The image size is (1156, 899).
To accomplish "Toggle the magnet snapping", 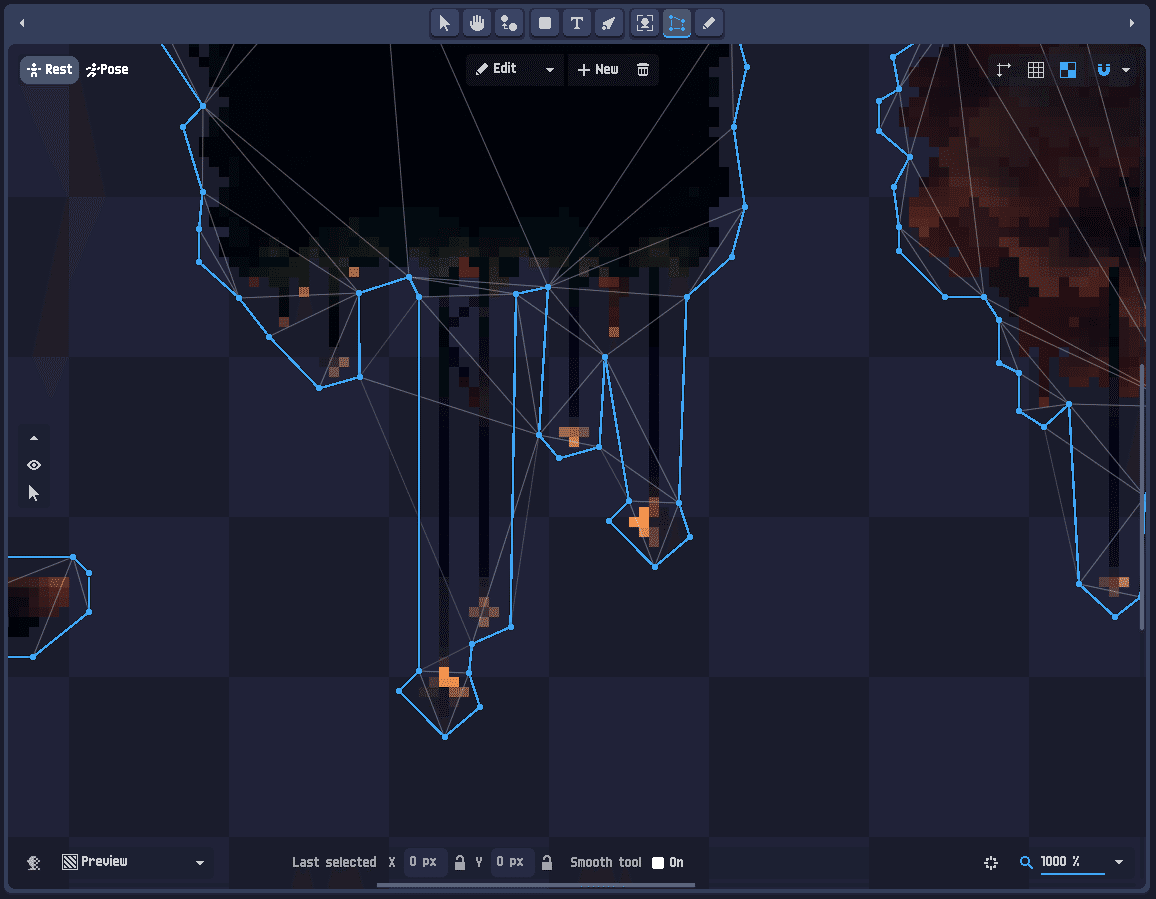I will click(1104, 69).
